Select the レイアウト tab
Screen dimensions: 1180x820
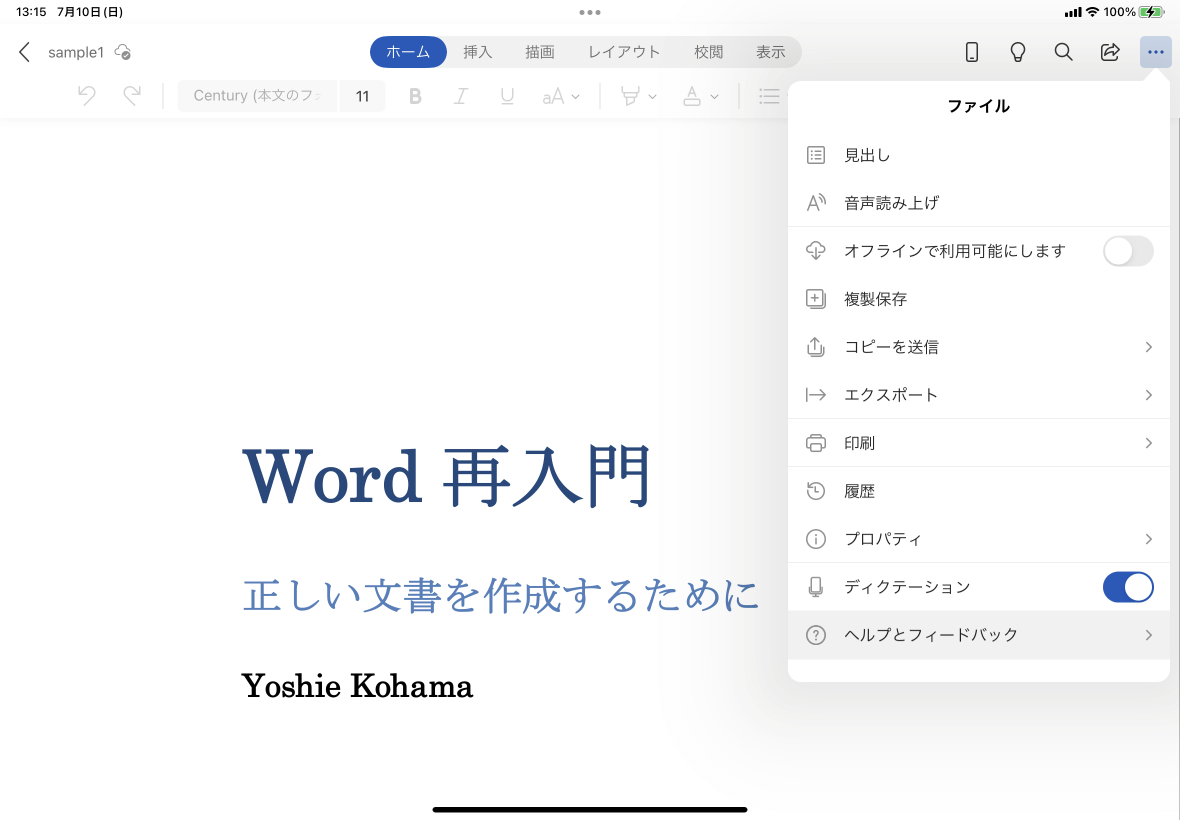click(624, 52)
